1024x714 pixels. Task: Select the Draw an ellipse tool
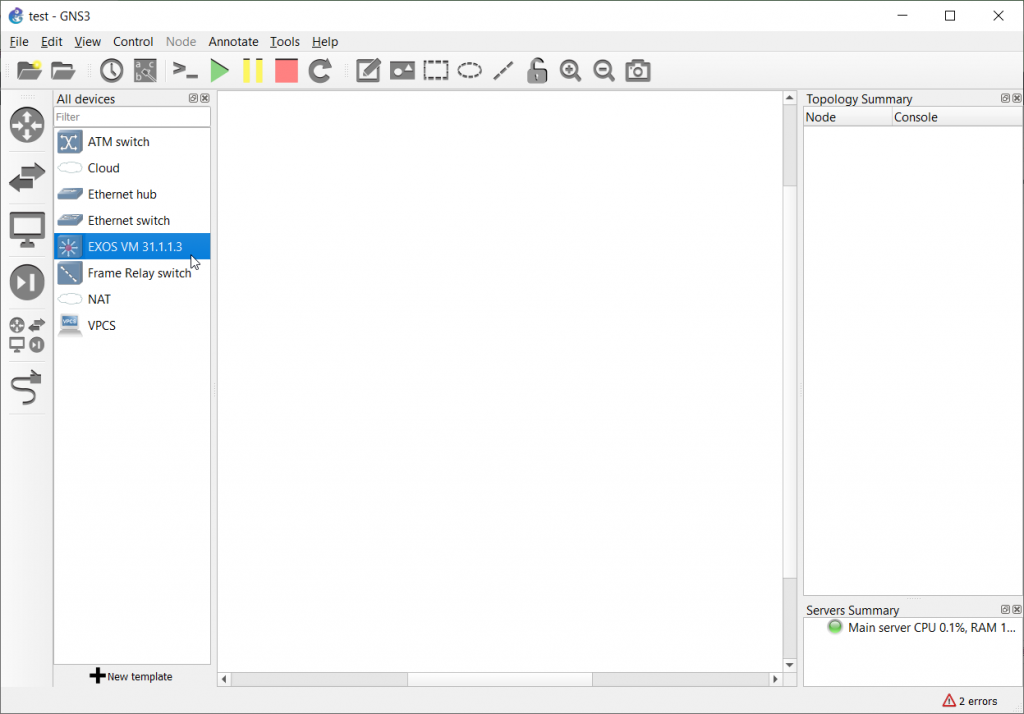click(x=470, y=71)
